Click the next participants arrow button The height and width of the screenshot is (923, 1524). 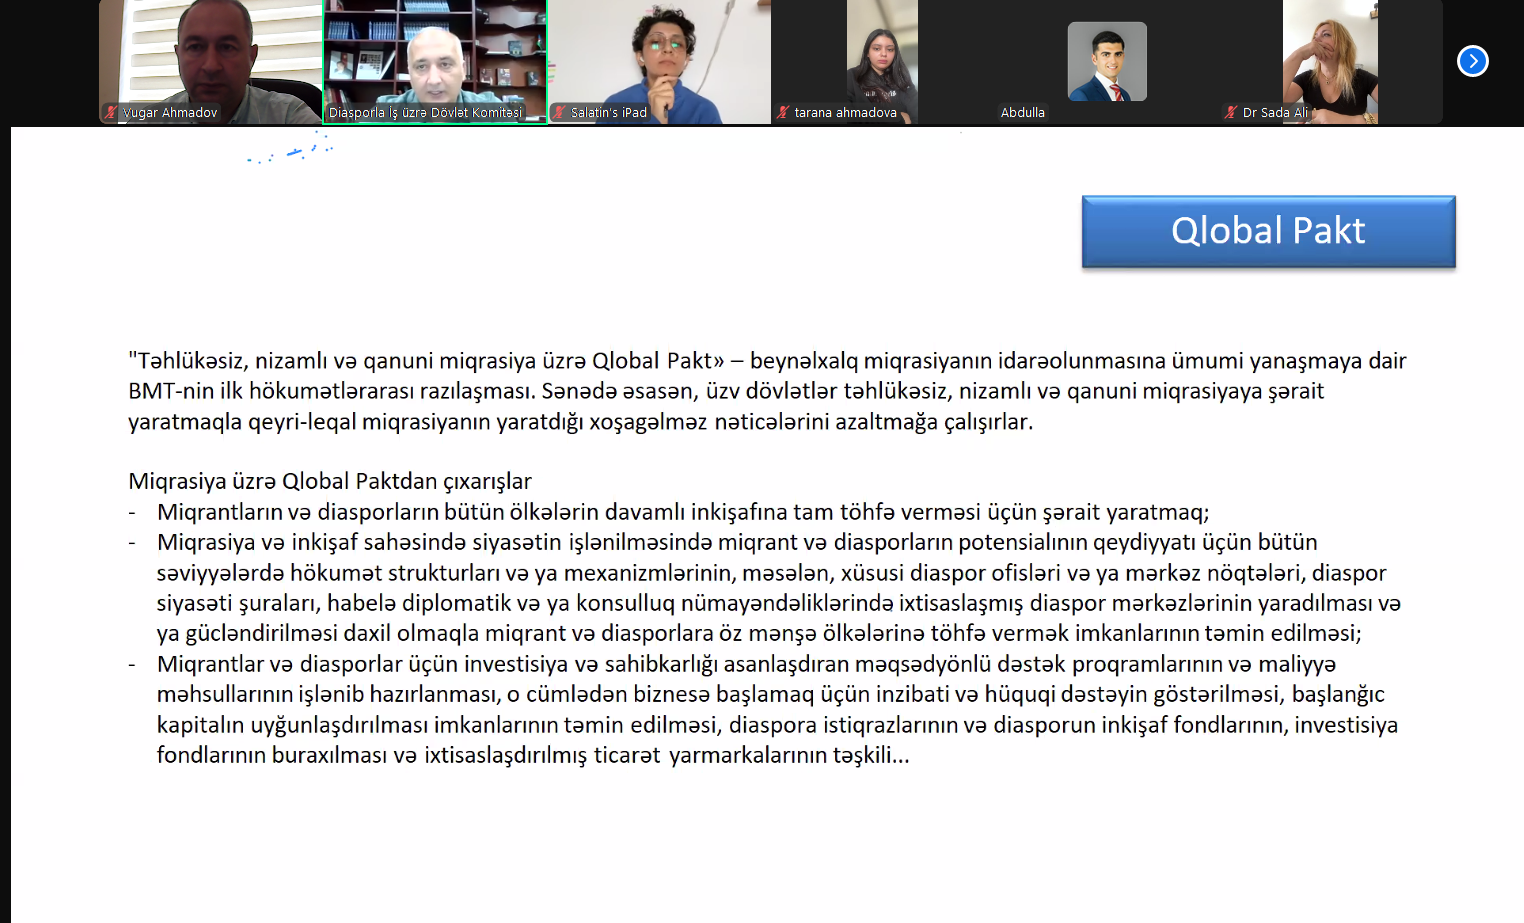[1472, 61]
